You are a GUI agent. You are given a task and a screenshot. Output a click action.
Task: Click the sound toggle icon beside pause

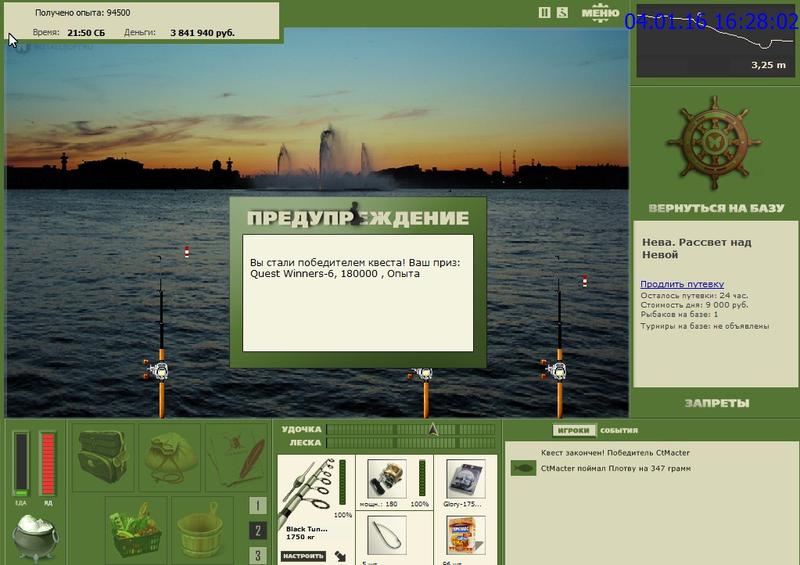[562, 13]
